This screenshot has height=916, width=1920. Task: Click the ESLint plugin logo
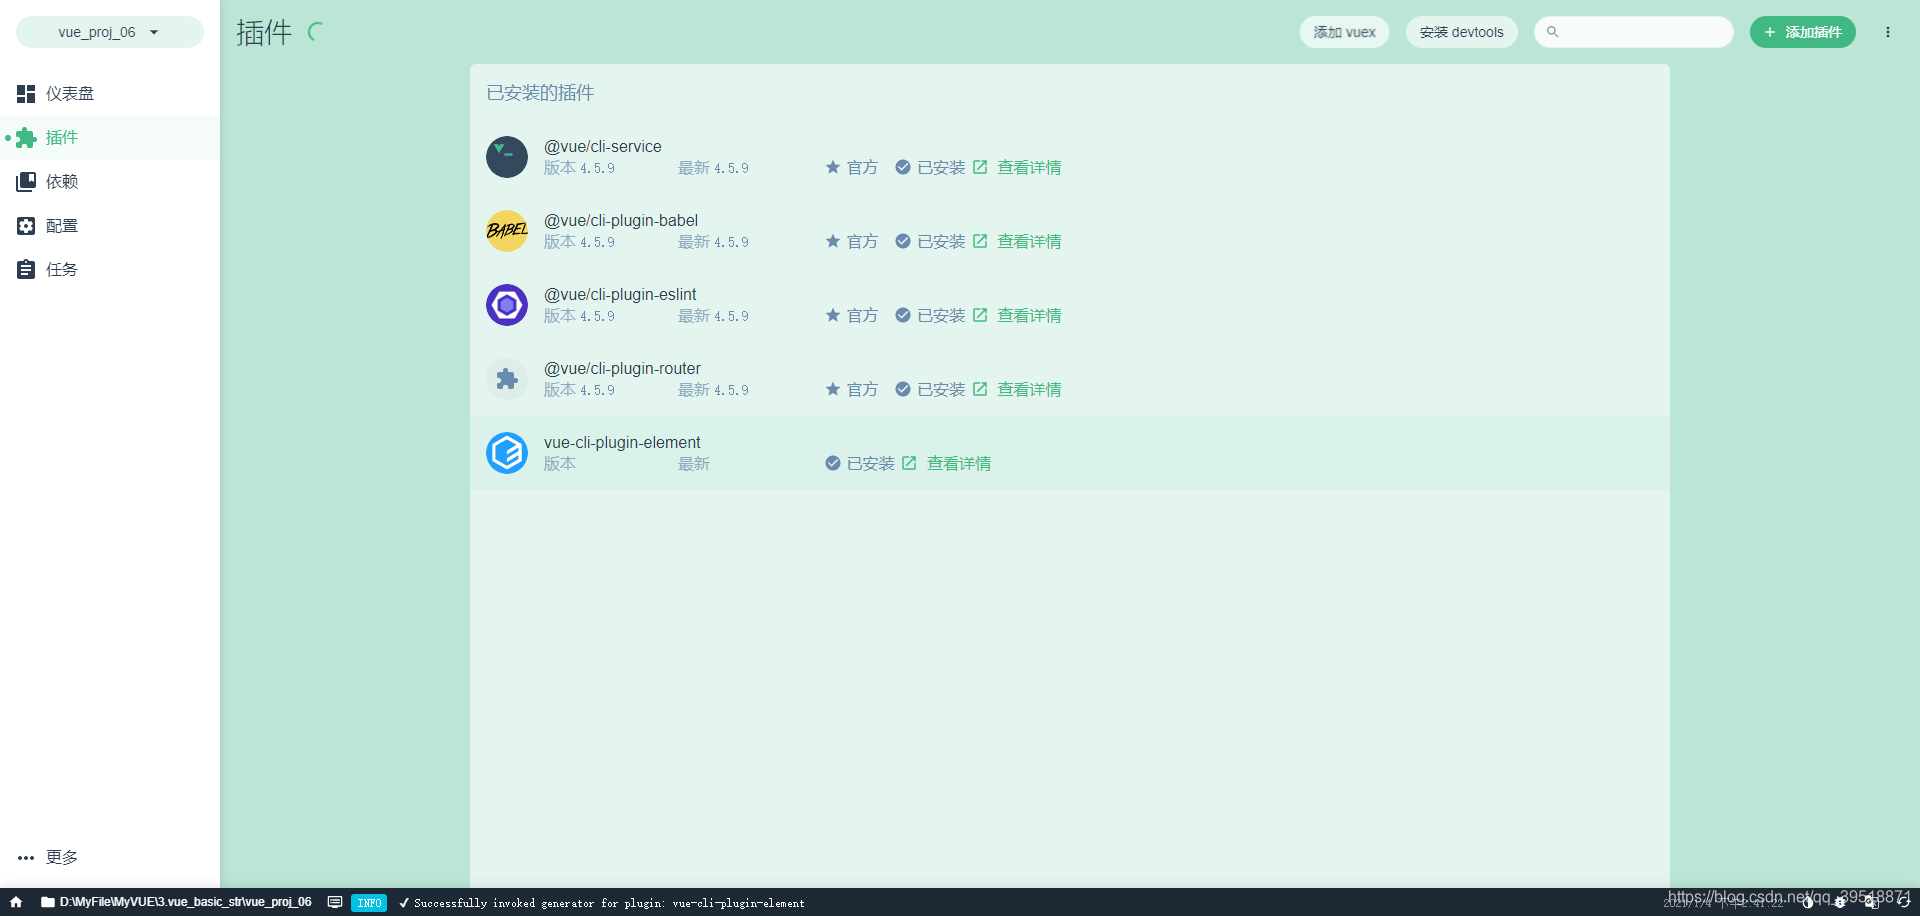507,305
